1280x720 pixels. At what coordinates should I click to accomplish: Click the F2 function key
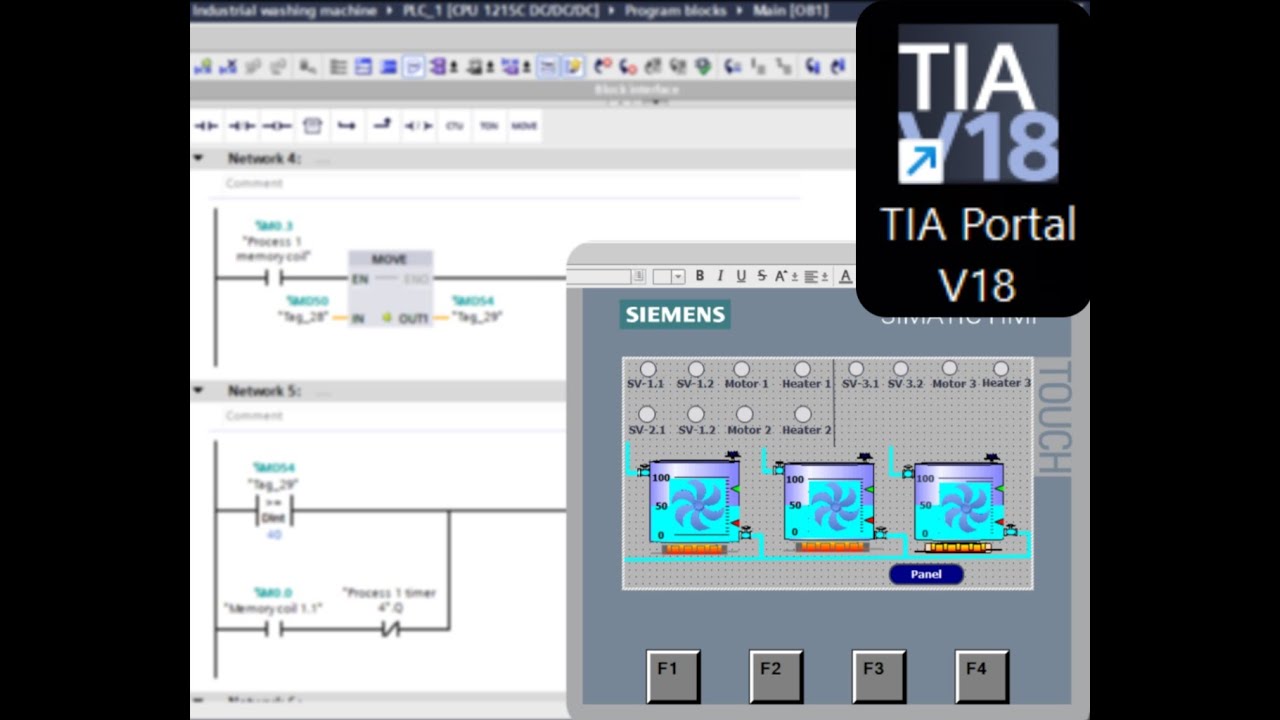(x=776, y=676)
